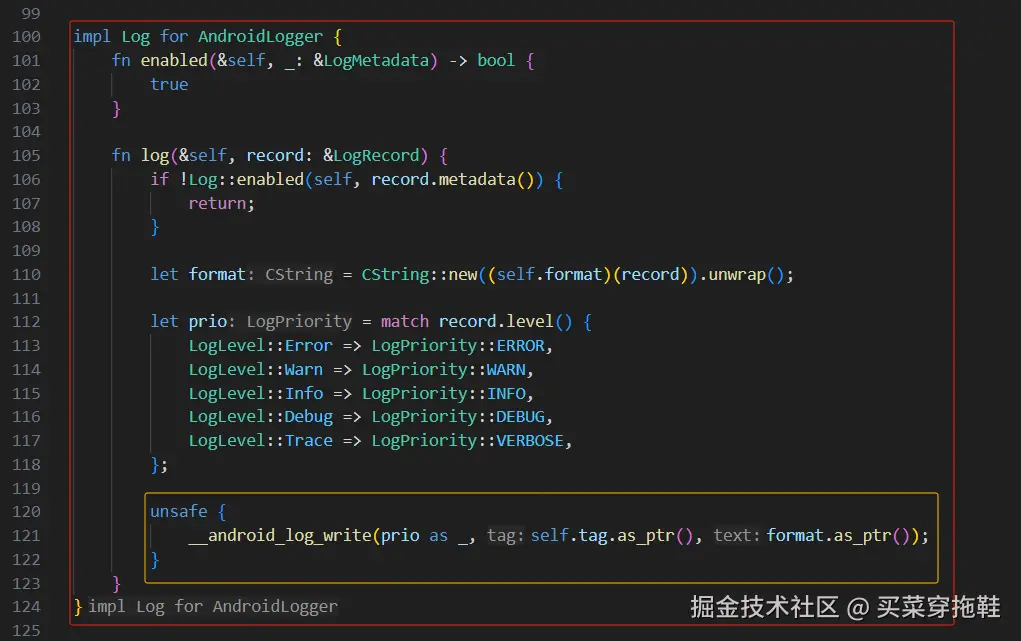Click LogLevel::Warn on line 114
The image size is (1021, 641).
[x=256, y=370]
